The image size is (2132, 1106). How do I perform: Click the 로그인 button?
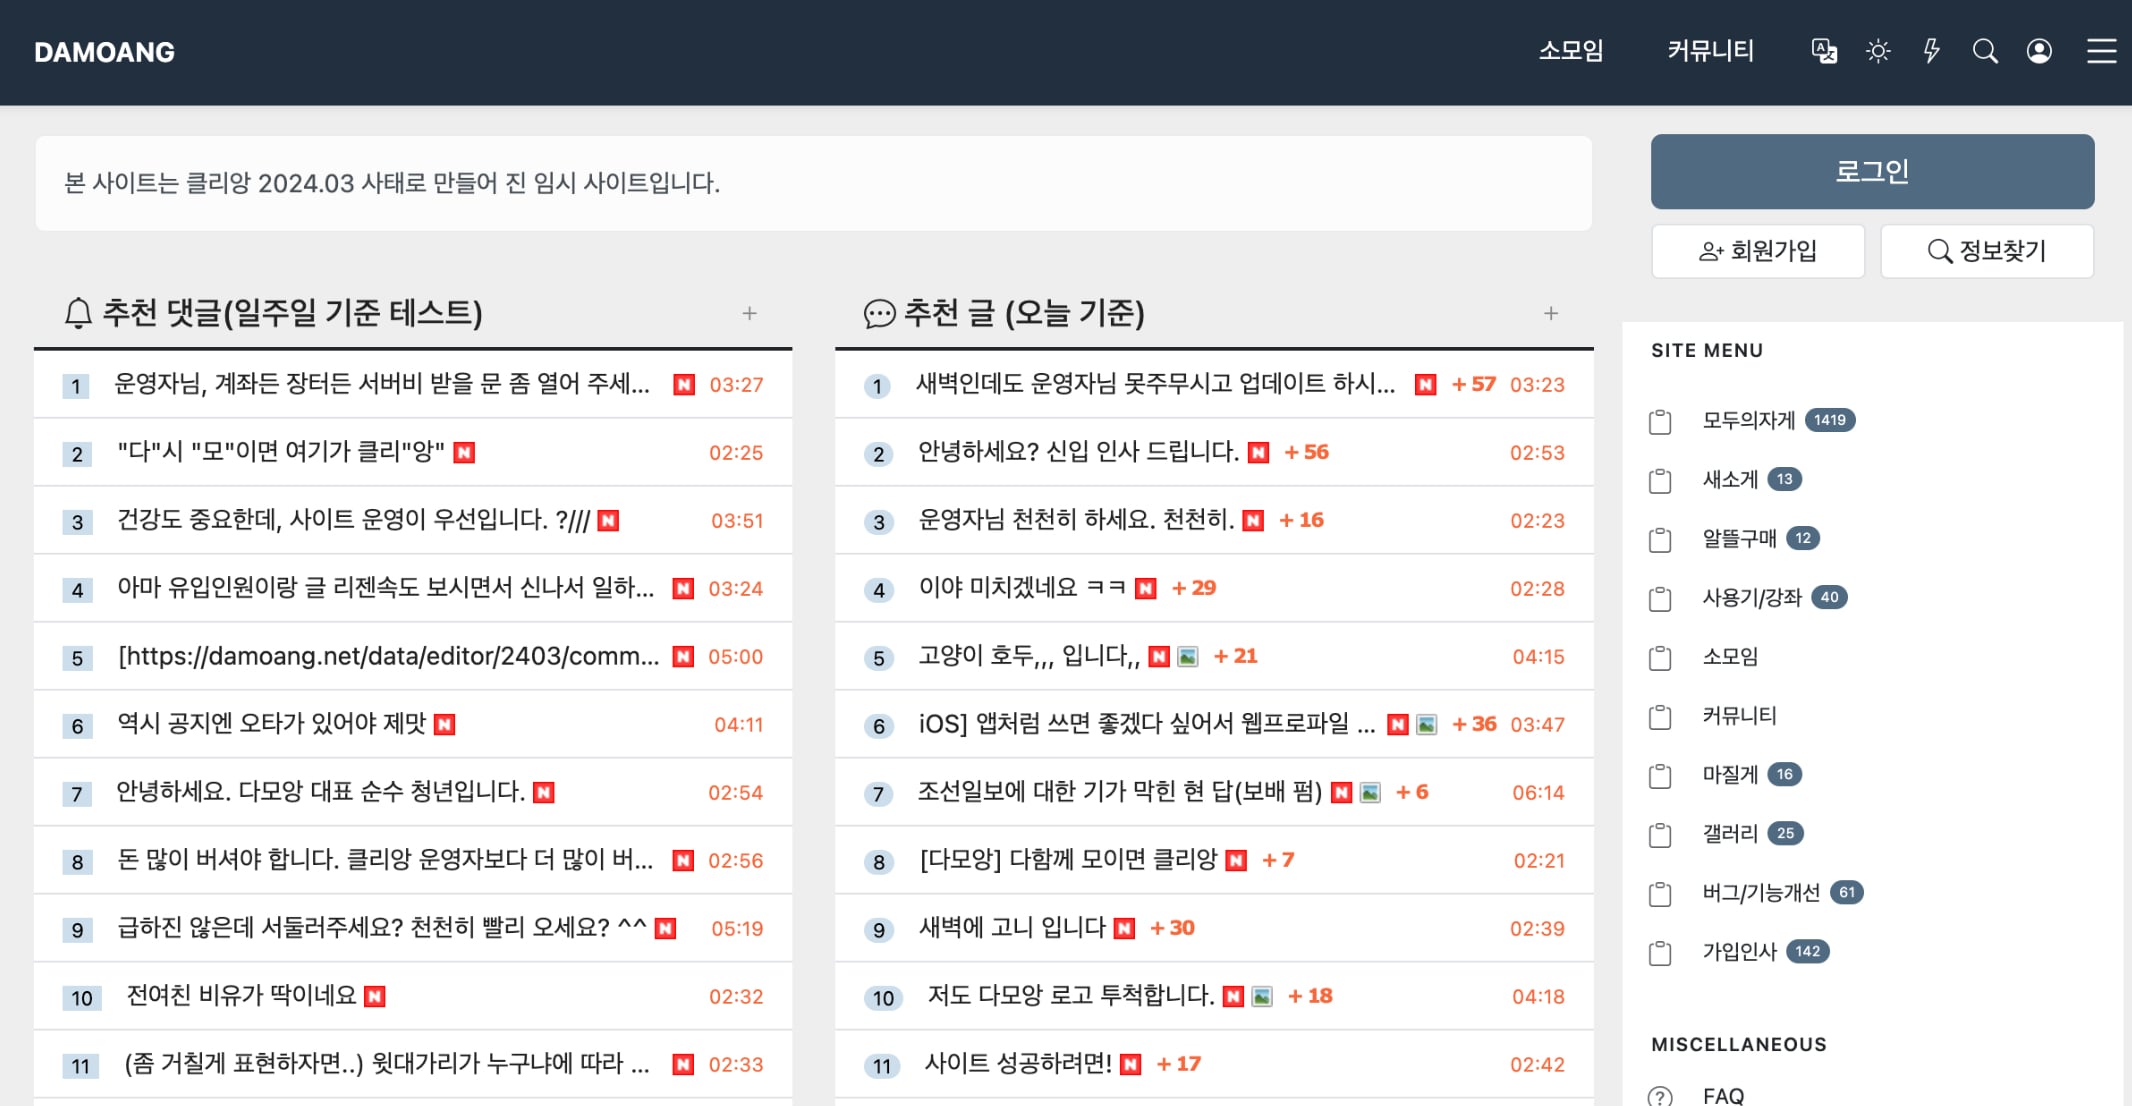pos(1872,171)
